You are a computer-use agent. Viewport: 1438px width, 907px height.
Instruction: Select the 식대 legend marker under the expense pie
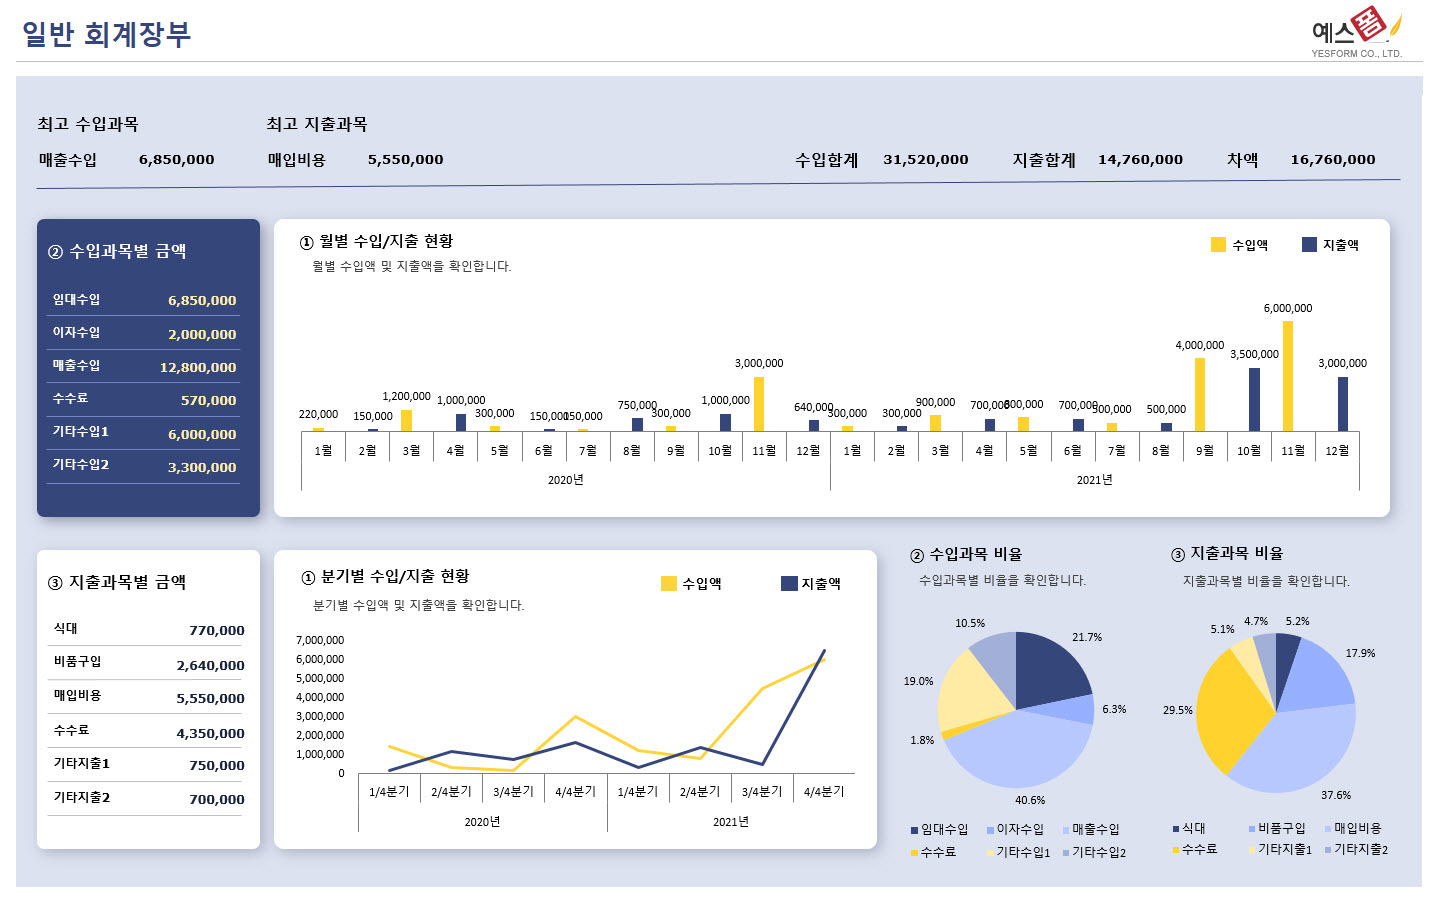pyautogui.click(x=1175, y=829)
